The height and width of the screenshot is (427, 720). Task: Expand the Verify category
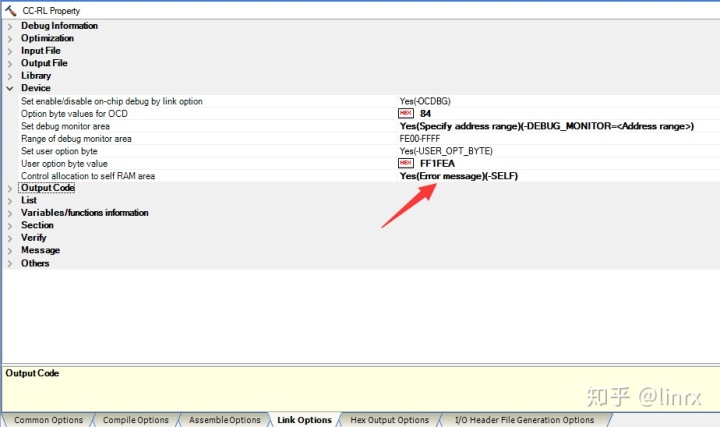point(10,238)
